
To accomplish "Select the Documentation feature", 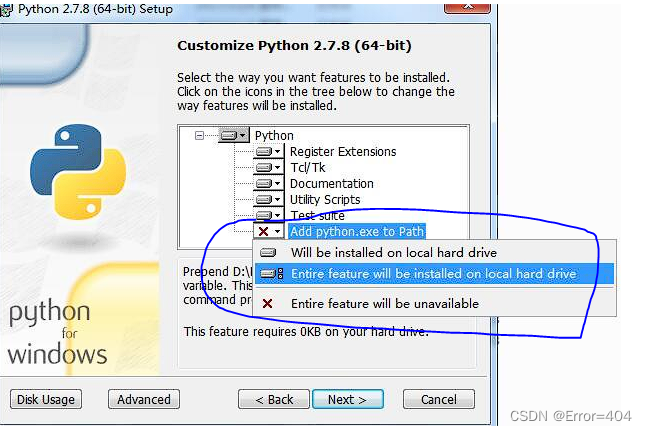I will (332, 184).
